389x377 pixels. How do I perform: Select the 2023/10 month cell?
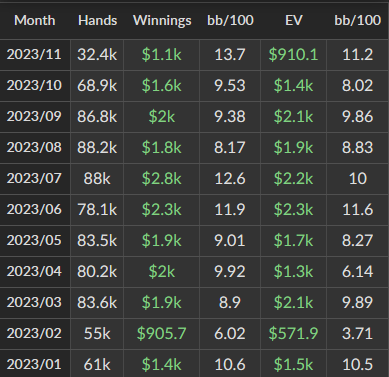pos(34,86)
